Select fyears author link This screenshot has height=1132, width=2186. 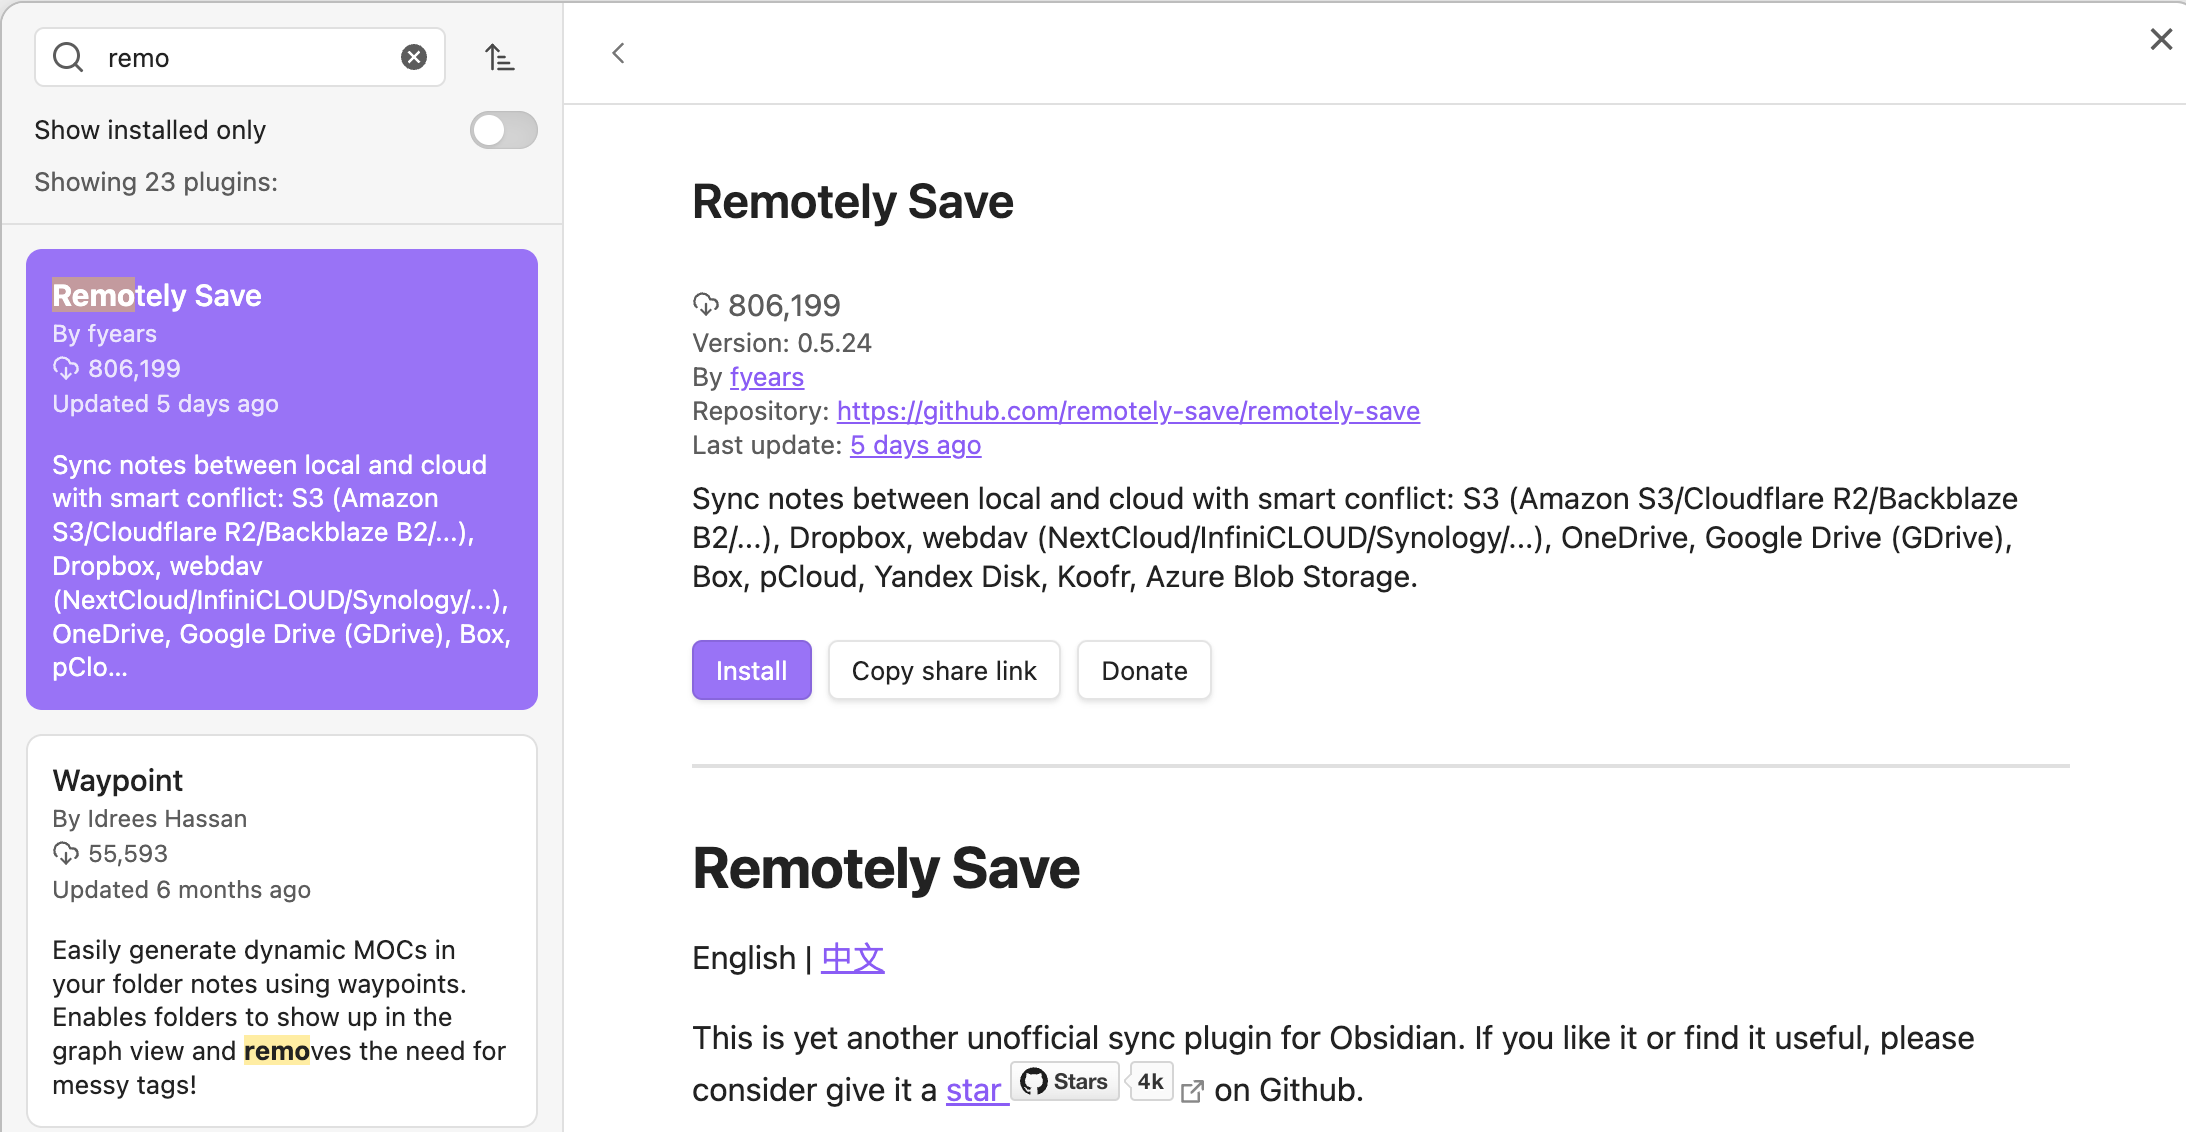(x=767, y=377)
